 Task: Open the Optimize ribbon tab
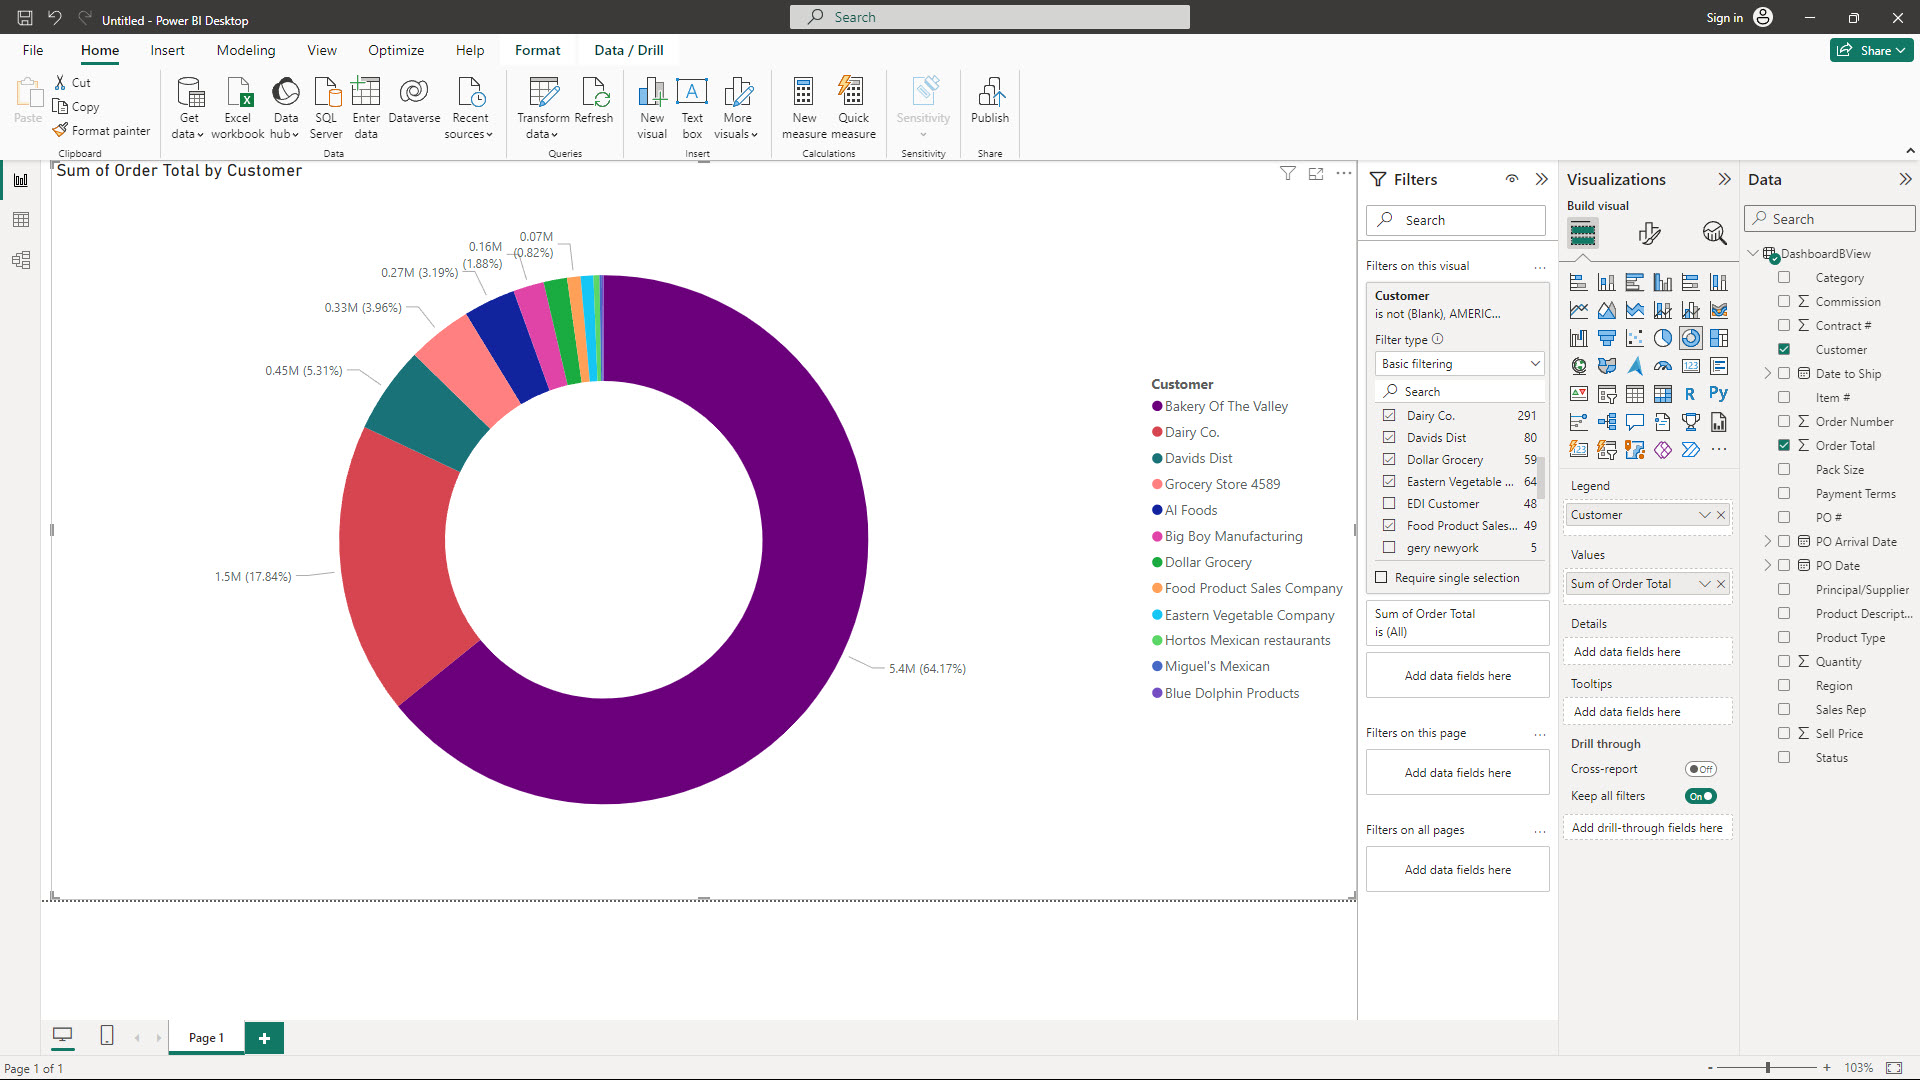[x=395, y=50]
